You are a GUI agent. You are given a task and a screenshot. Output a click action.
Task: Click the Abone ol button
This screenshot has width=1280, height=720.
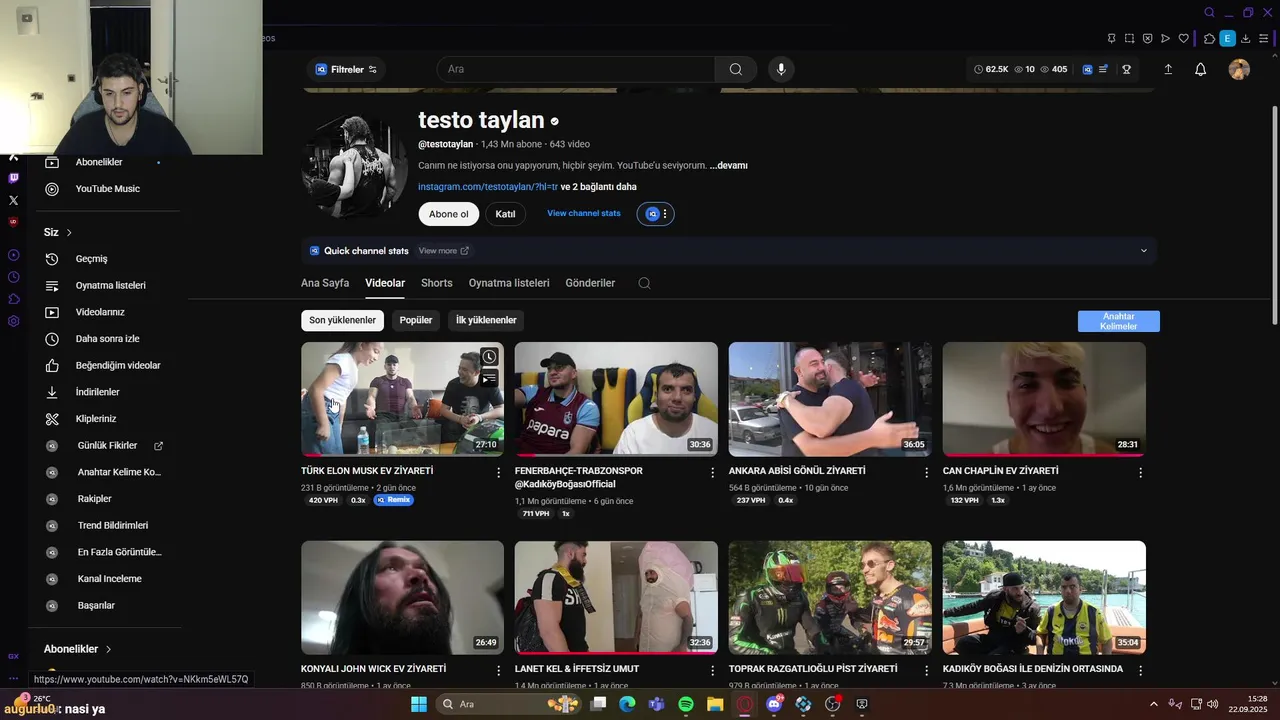[448, 214]
